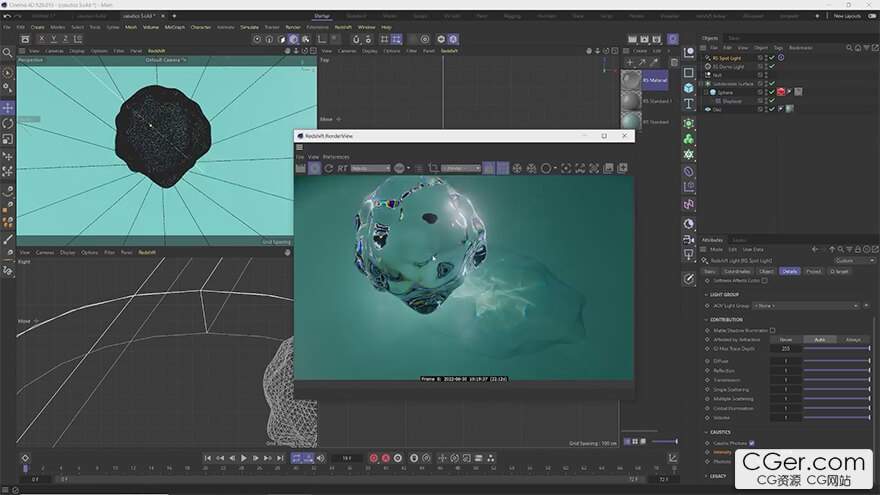Click the search magnifier icon at top left

(x=8, y=52)
